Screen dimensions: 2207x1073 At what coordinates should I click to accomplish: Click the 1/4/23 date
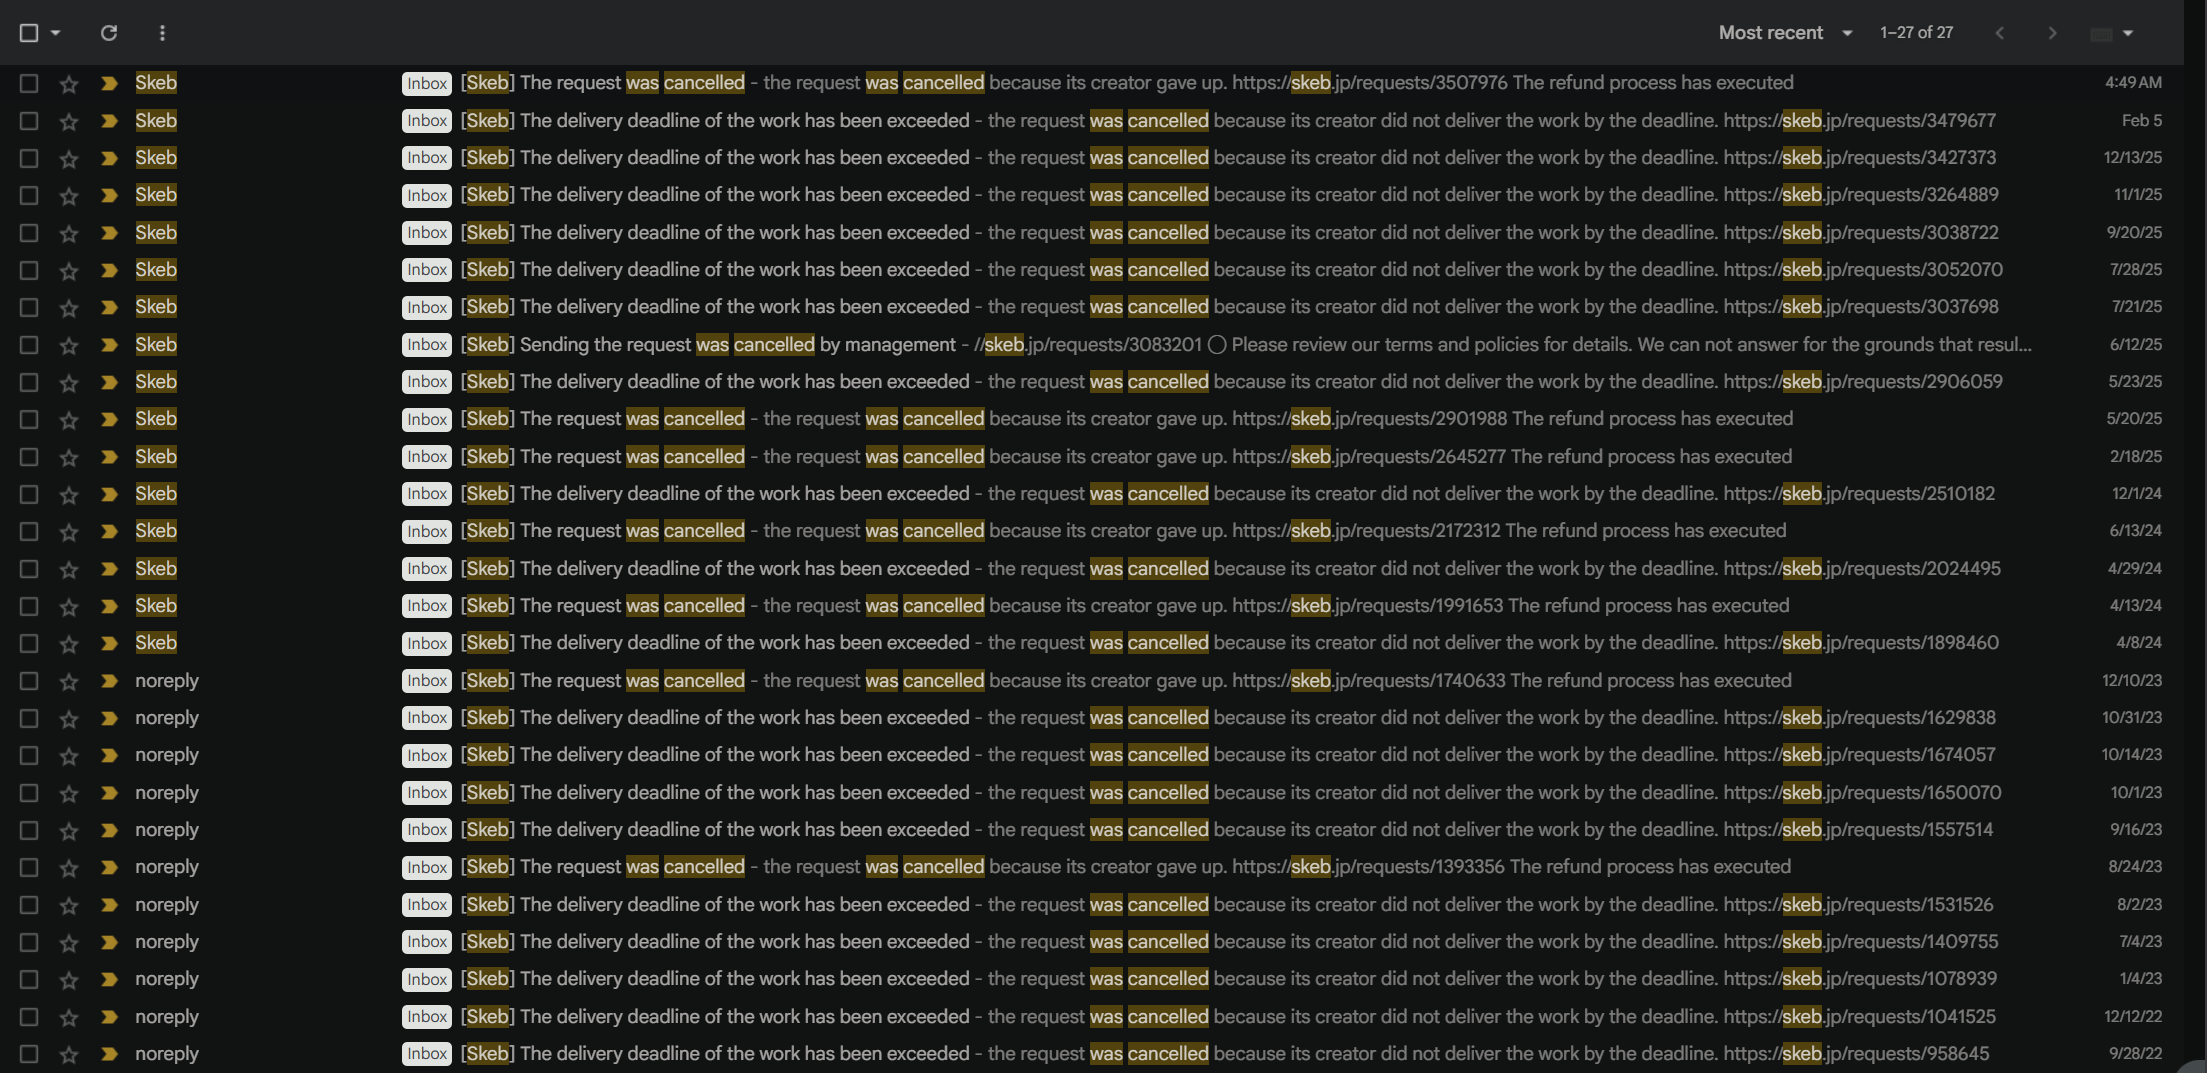click(2141, 979)
